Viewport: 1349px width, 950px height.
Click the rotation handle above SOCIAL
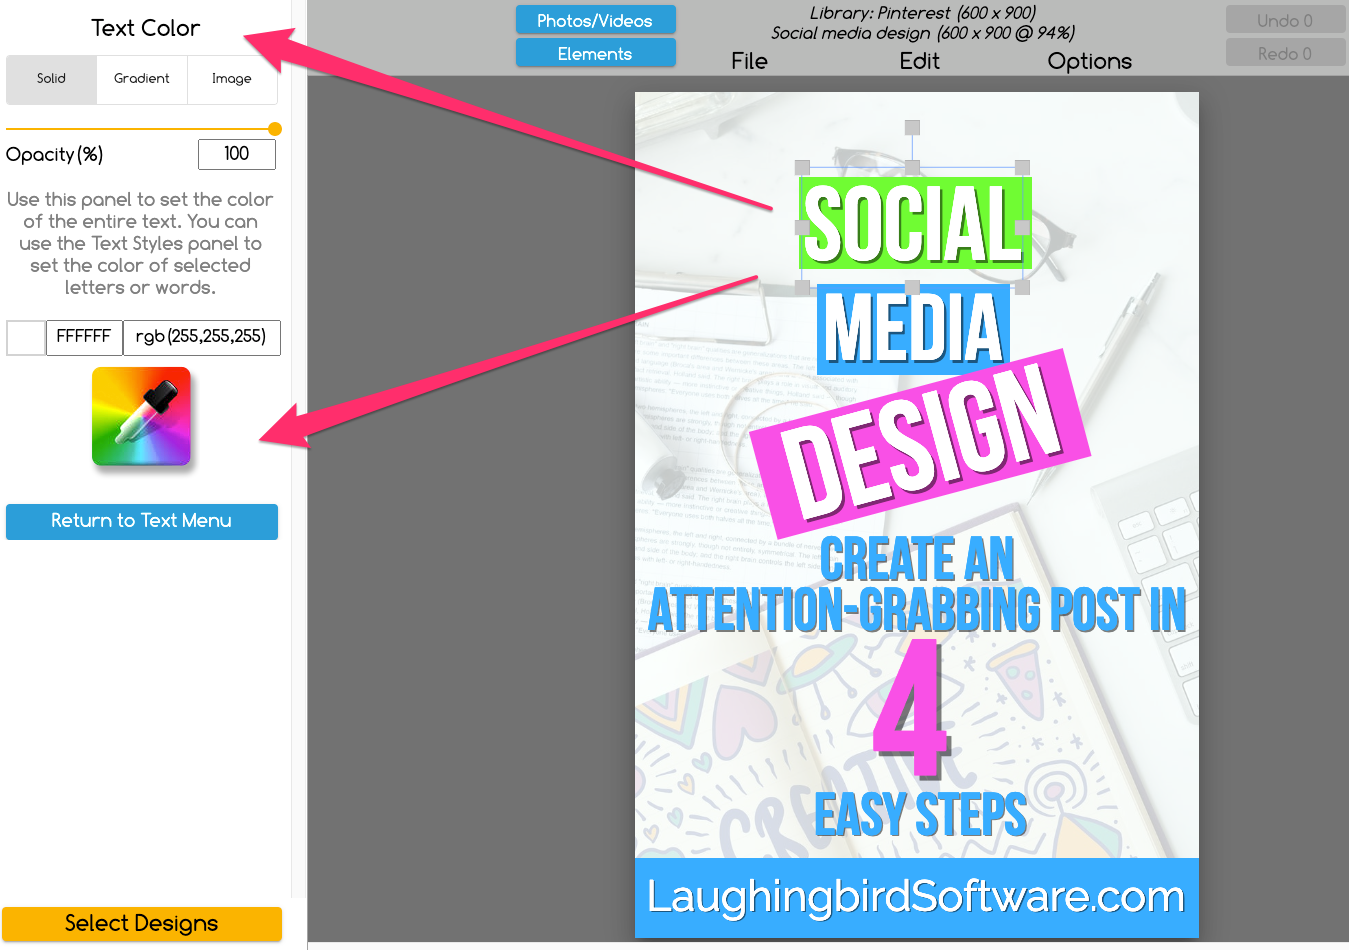pyautogui.click(x=912, y=127)
